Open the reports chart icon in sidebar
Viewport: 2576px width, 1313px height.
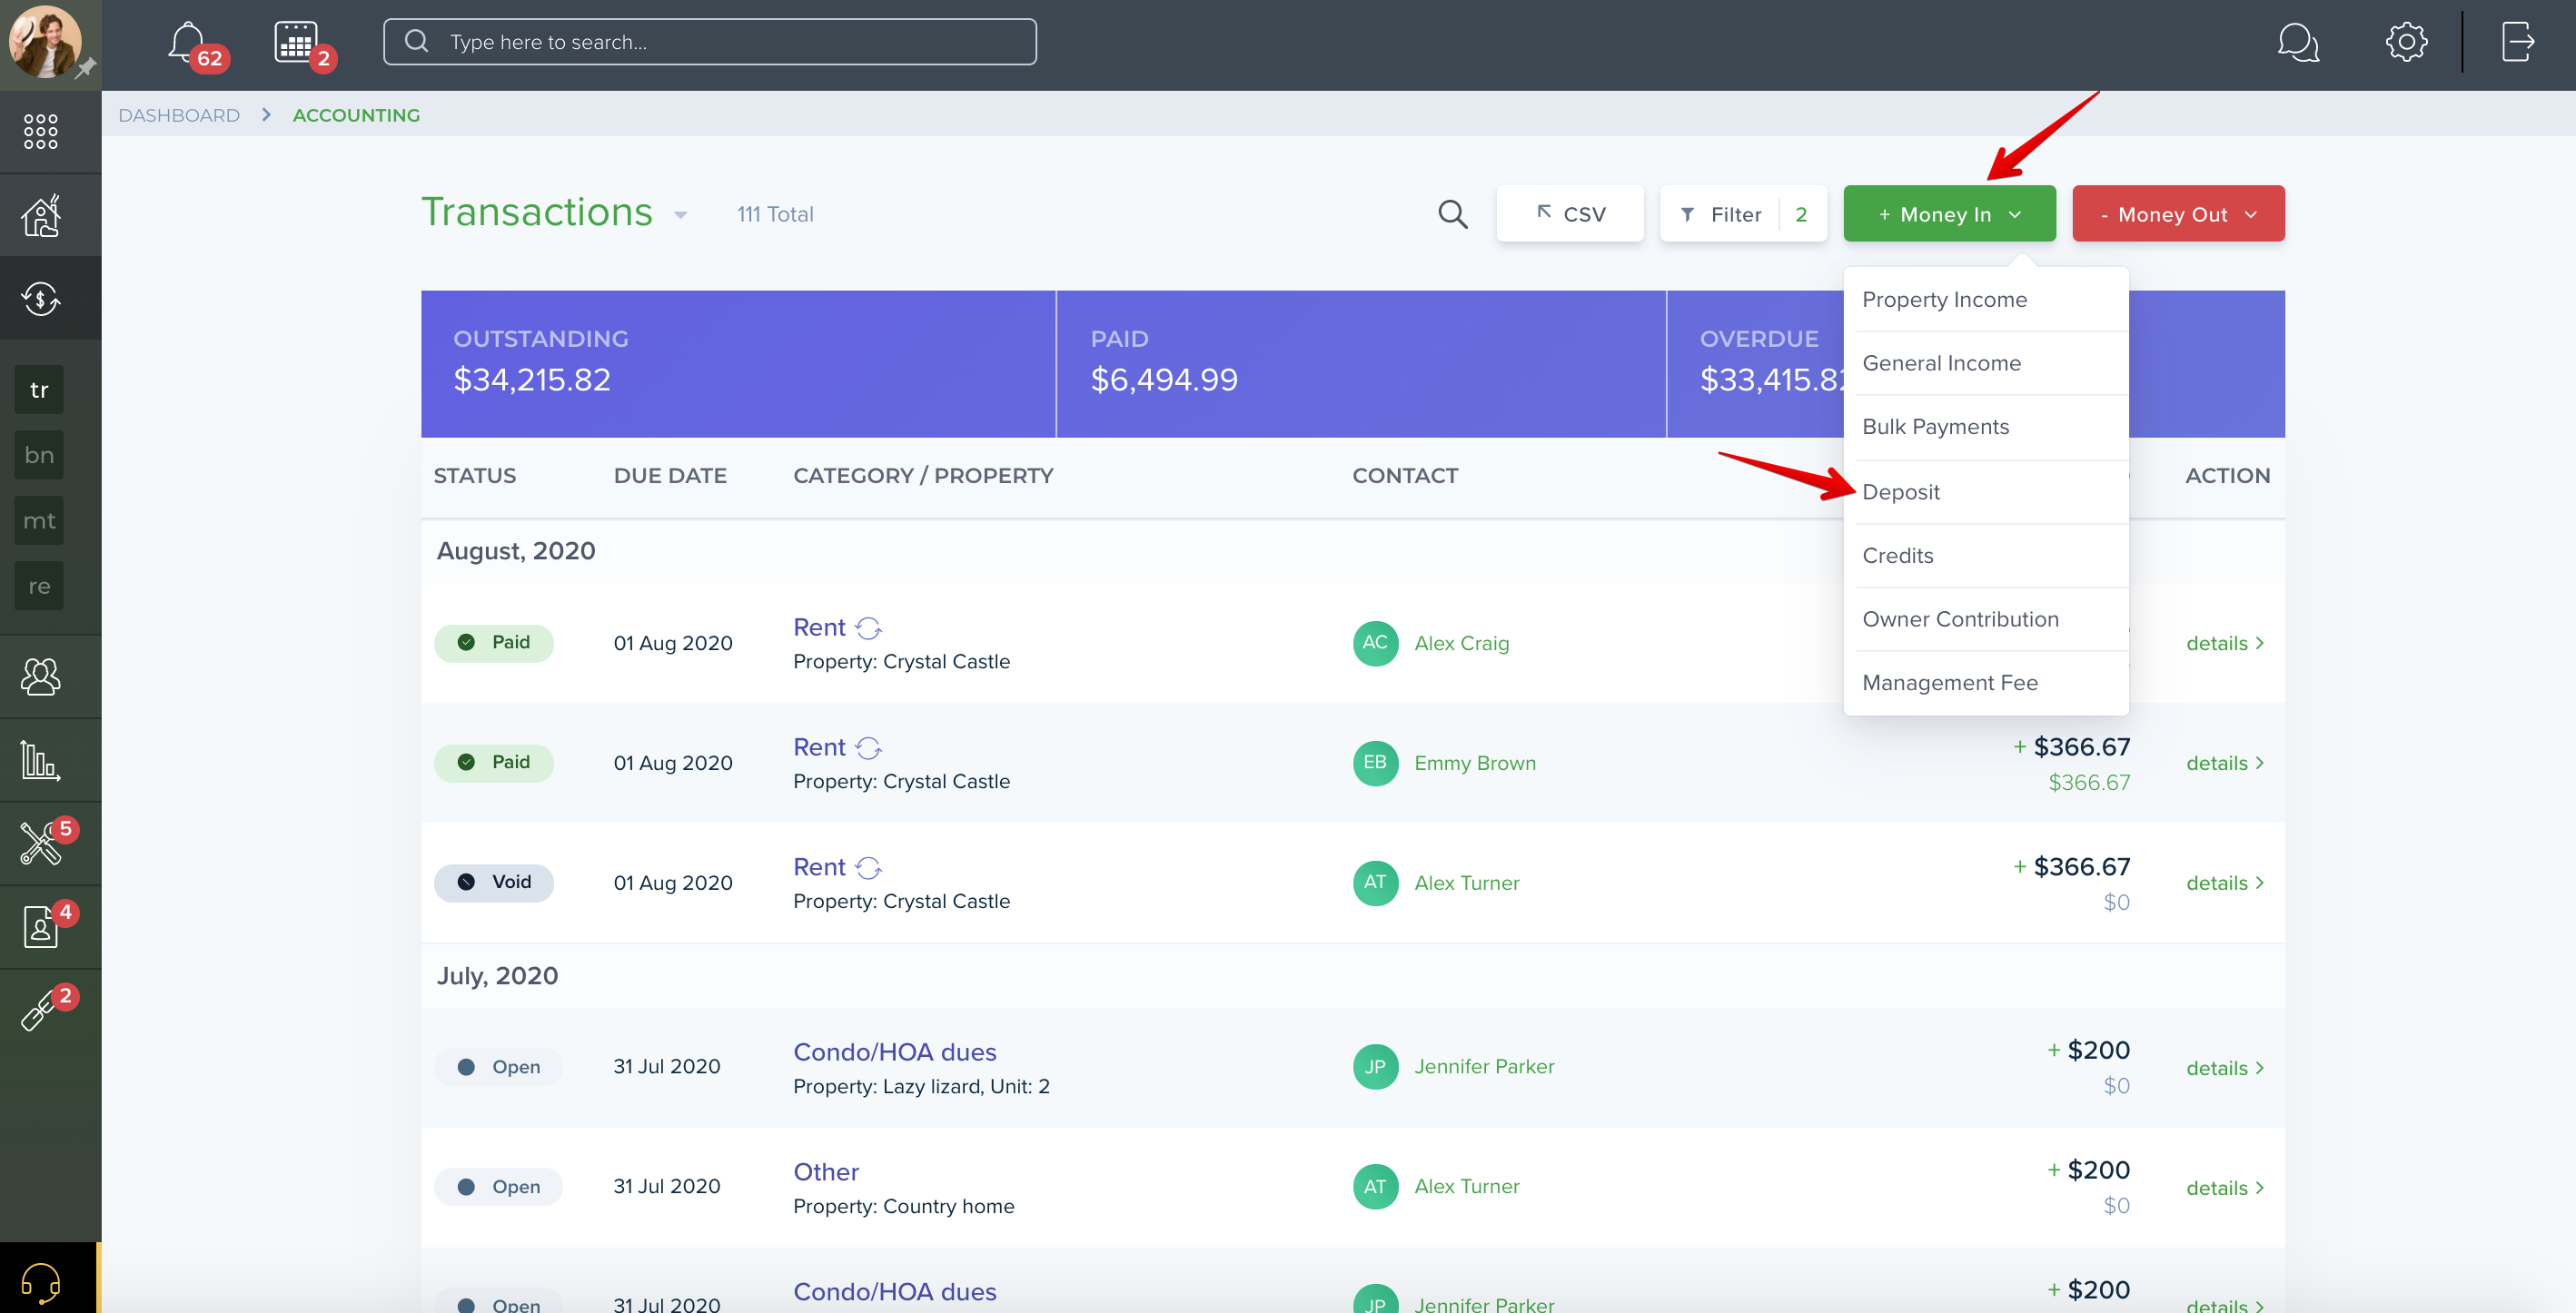(x=41, y=761)
